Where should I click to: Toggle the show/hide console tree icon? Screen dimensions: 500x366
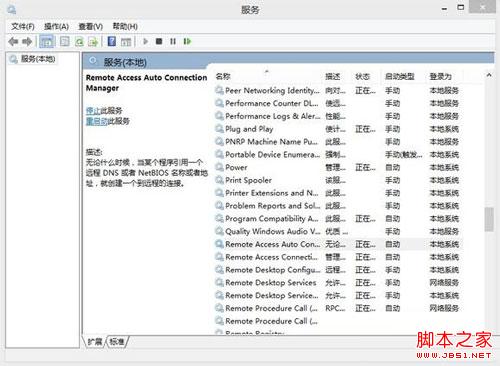click(47, 41)
